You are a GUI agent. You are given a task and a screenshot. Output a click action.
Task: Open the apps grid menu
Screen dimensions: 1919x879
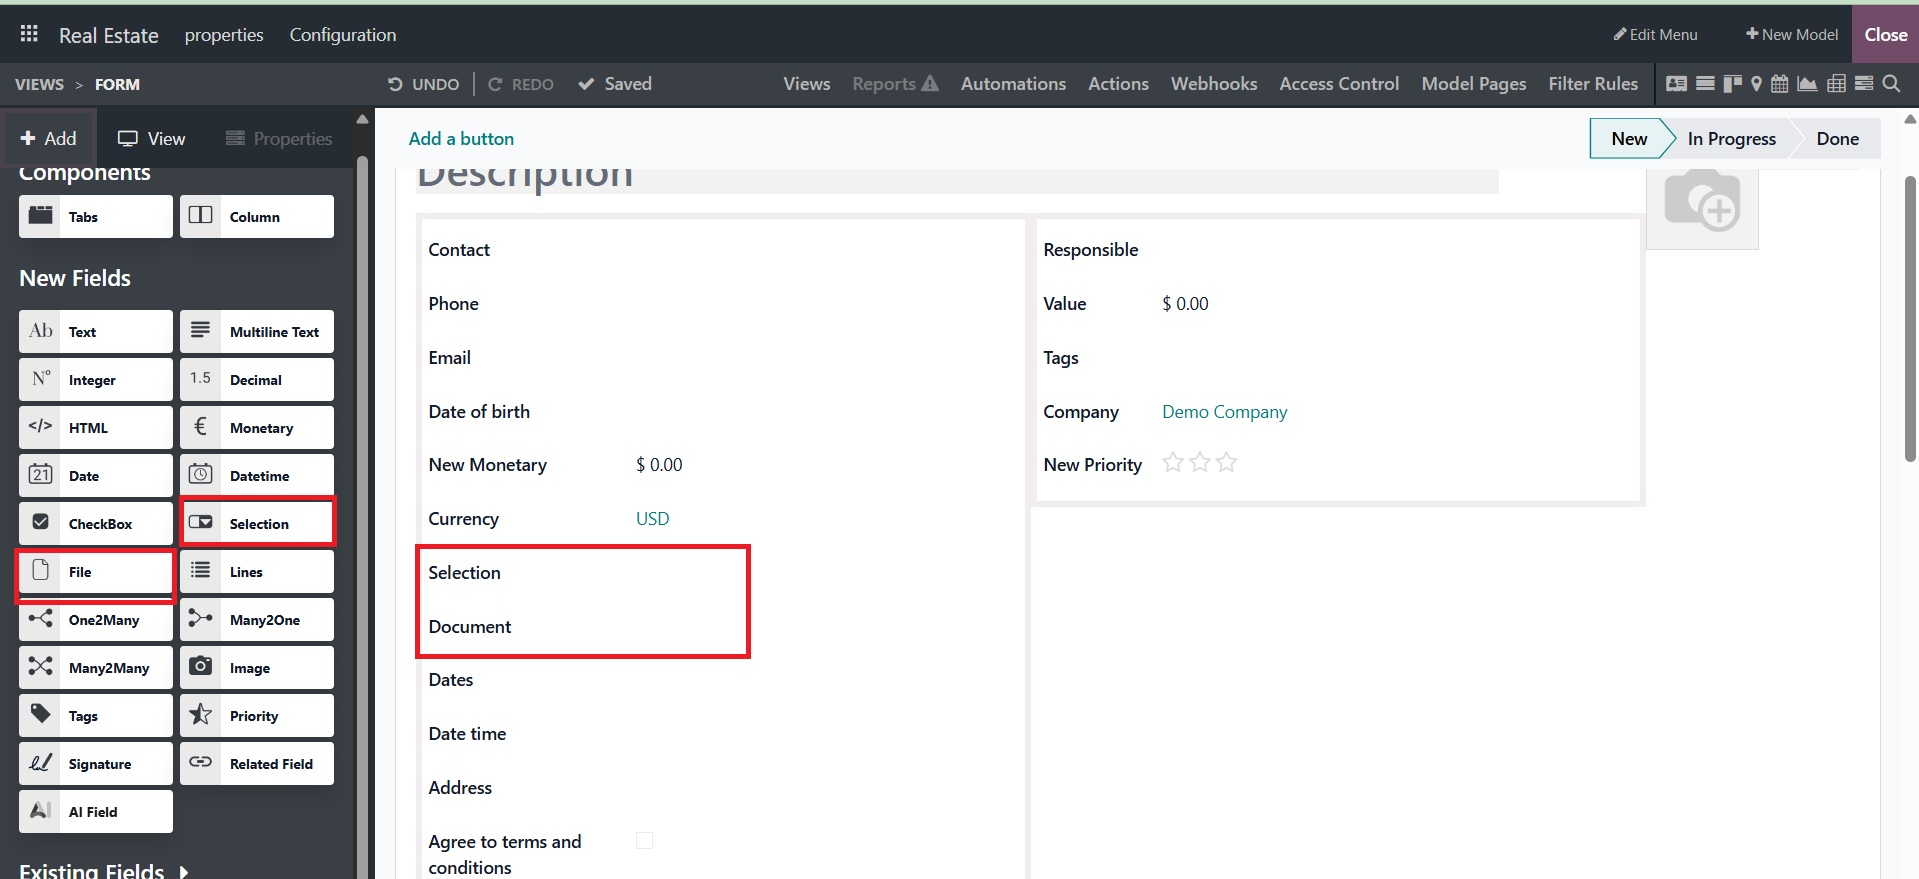29,35
